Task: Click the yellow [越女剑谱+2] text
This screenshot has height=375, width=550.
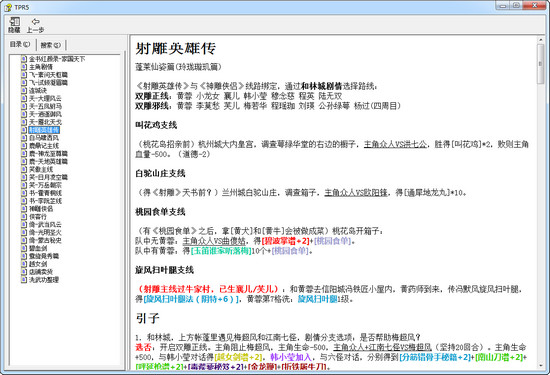Action: 239,357
